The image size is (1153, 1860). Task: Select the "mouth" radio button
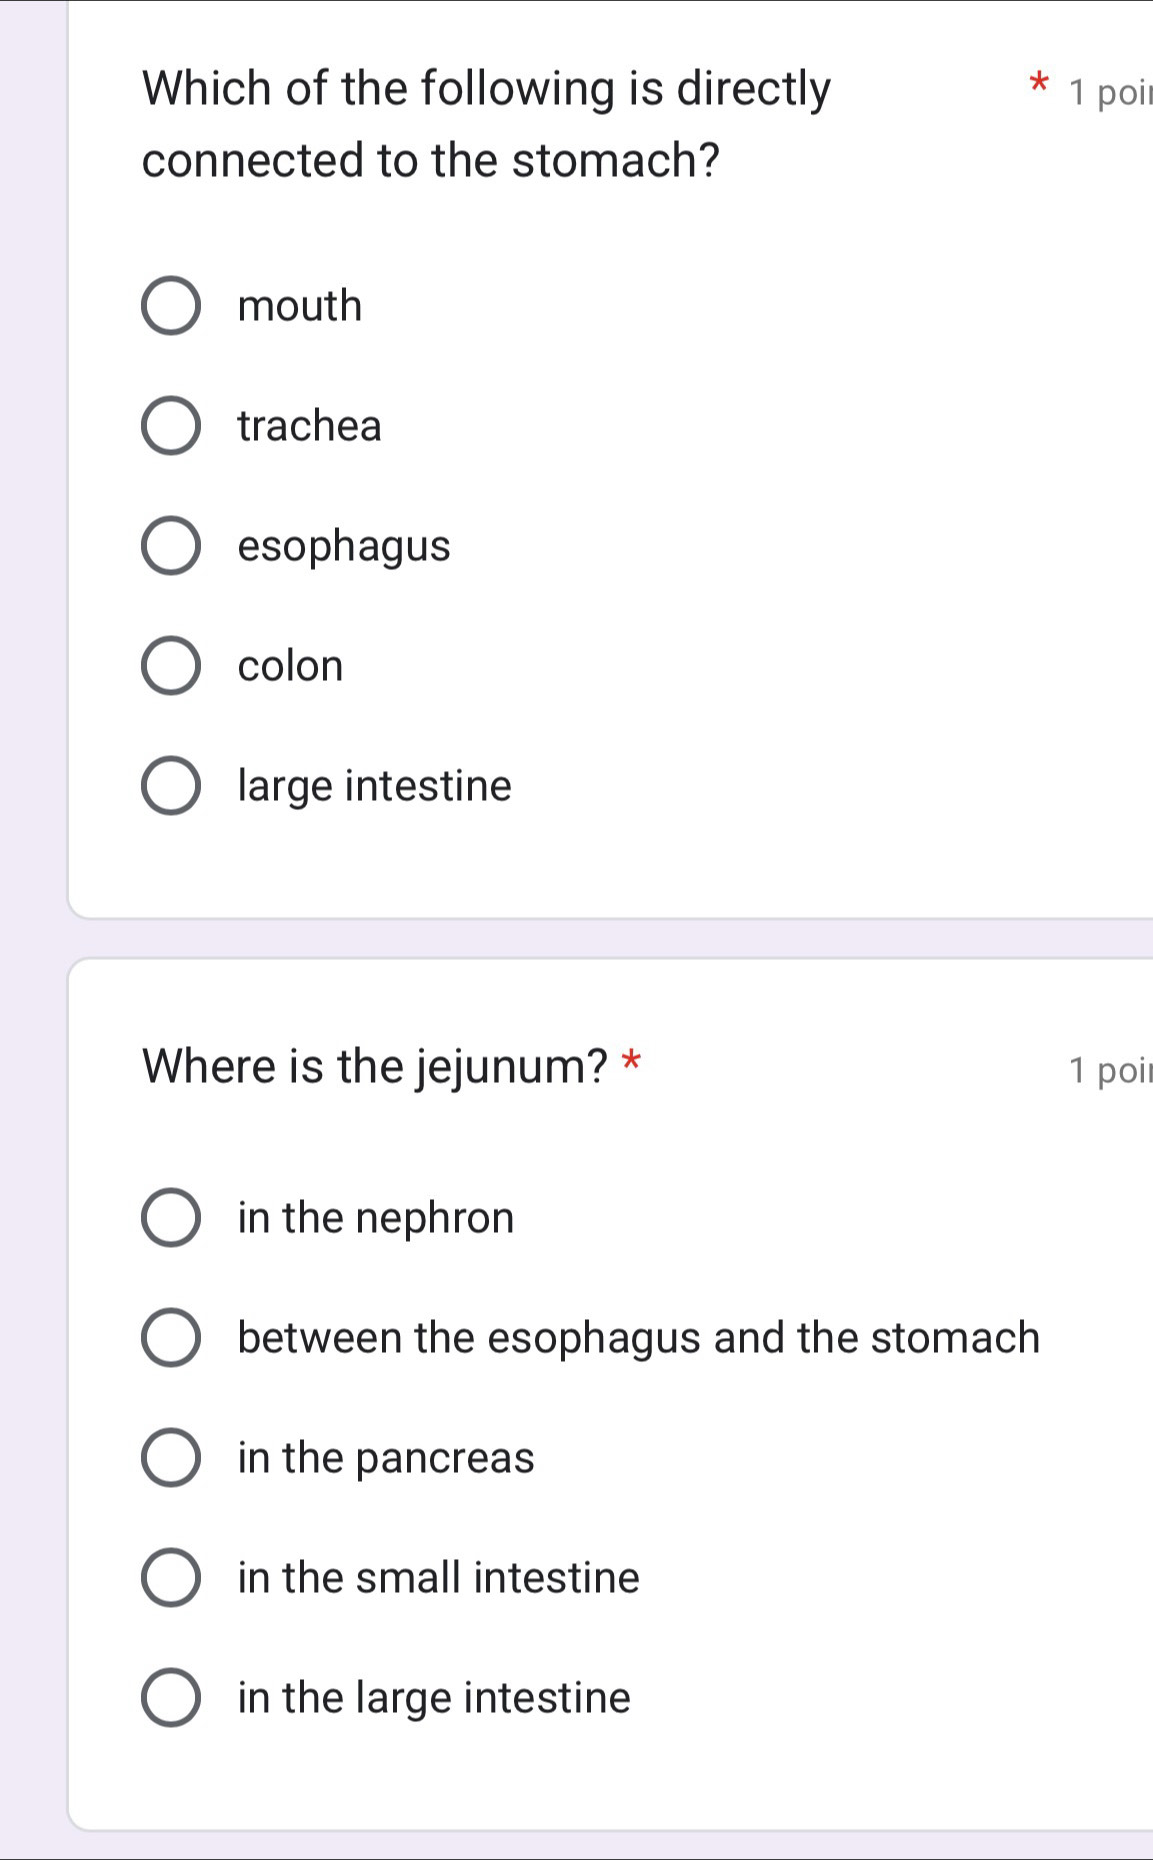coord(171,306)
